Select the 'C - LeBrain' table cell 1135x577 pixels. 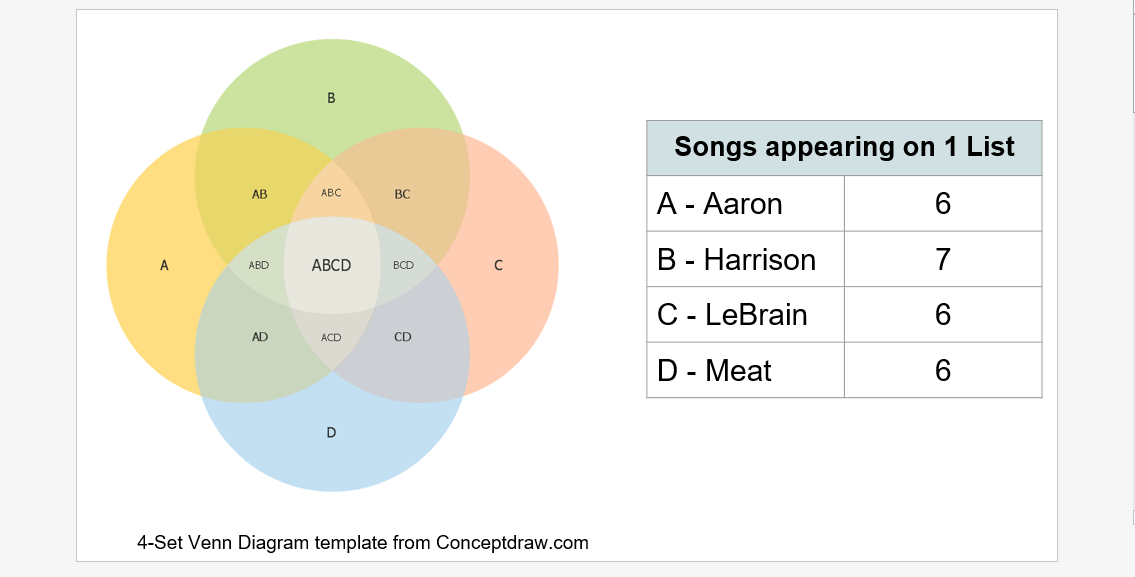point(745,315)
